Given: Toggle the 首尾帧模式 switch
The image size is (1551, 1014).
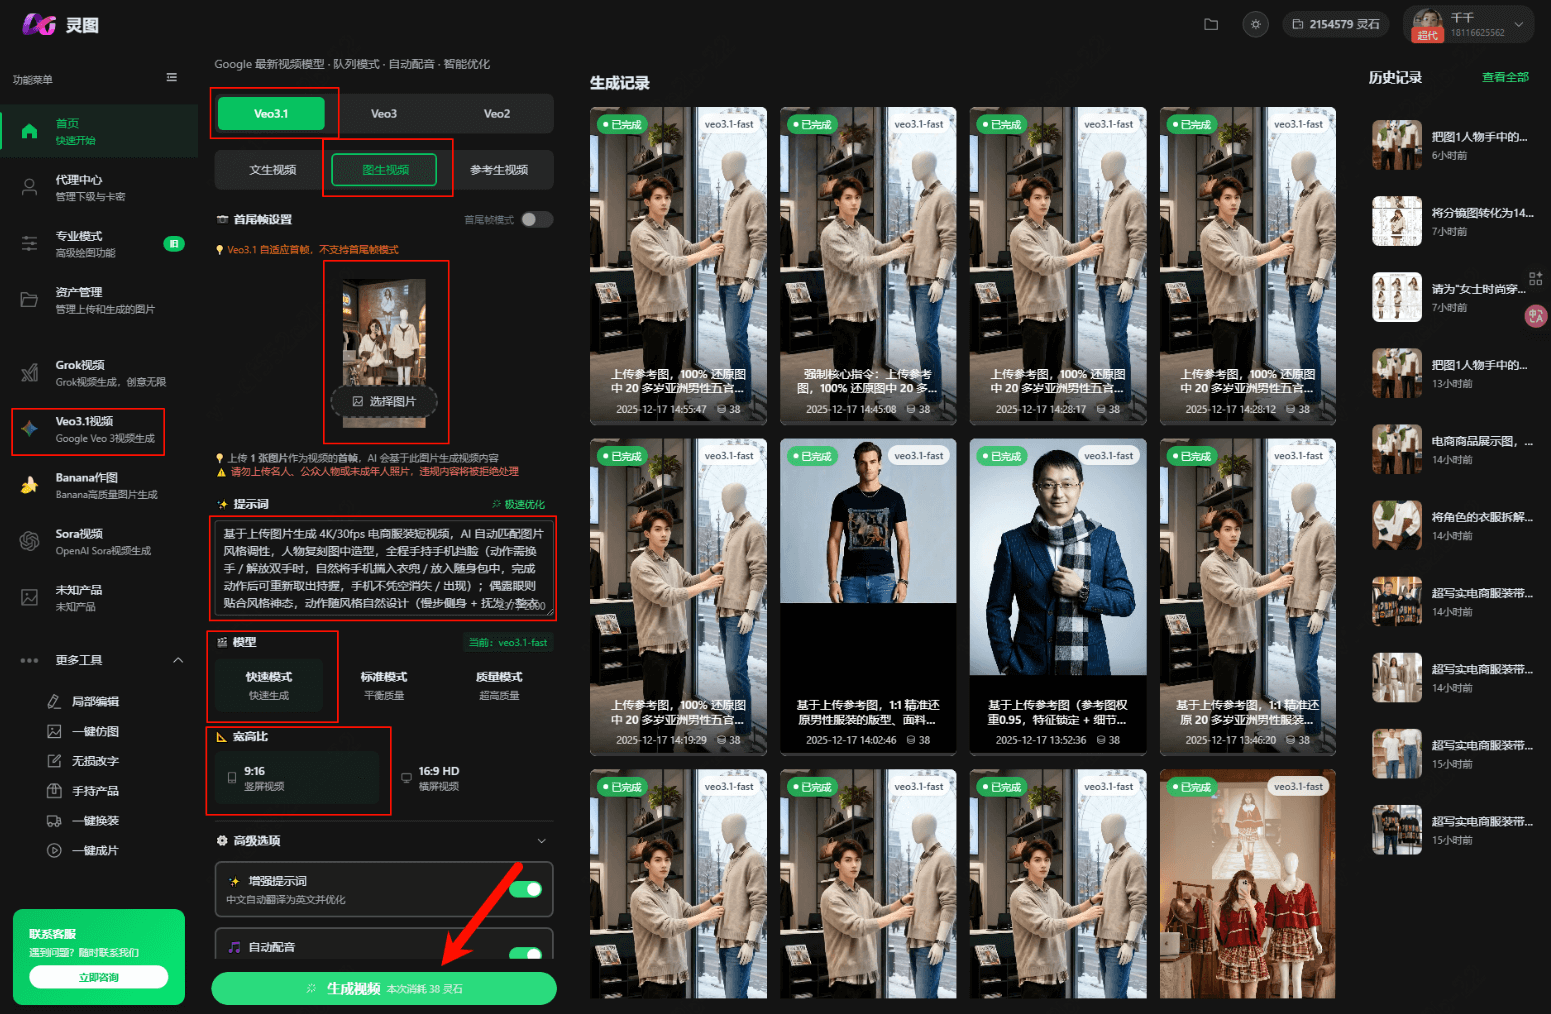Looking at the screenshot, I should (536, 220).
